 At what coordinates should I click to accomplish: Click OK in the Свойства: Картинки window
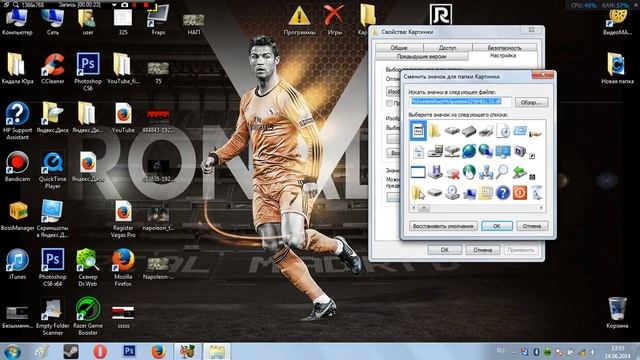coord(444,250)
